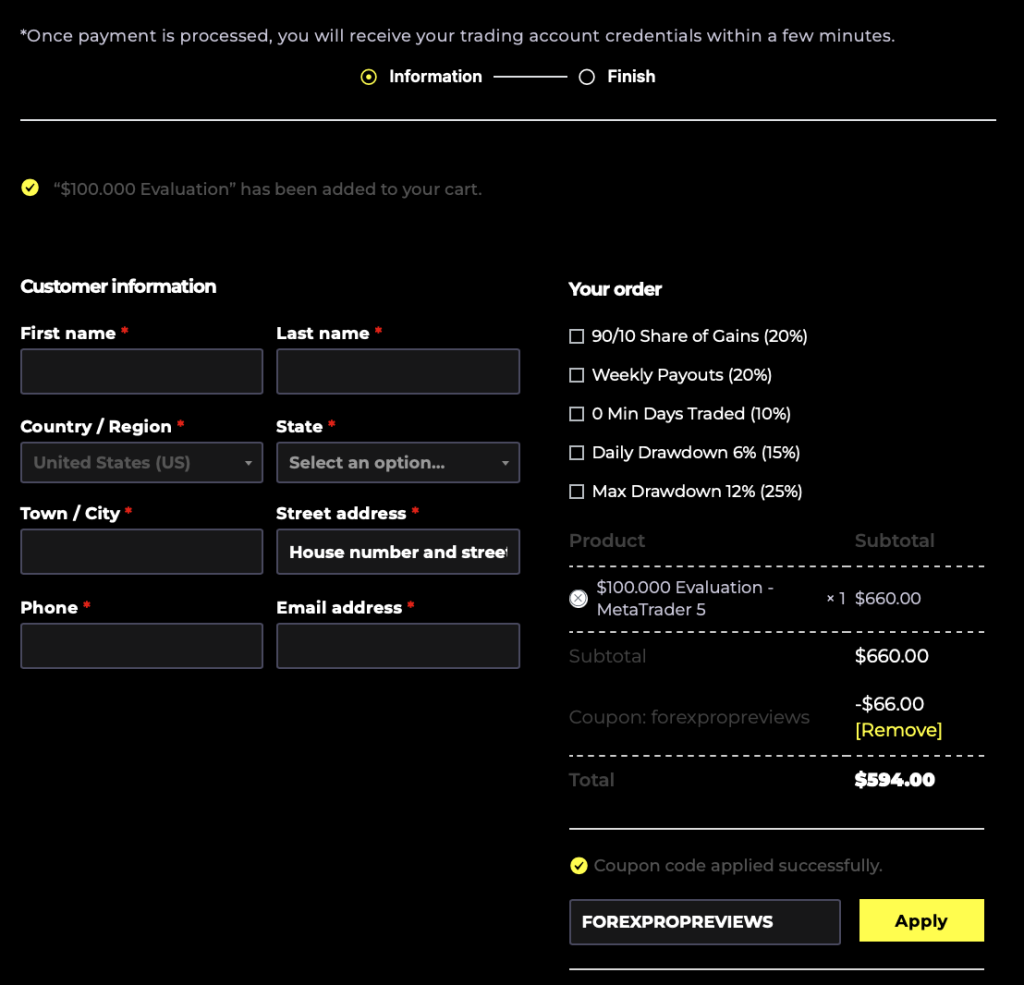Click the -$66.00 coupon discount value
The image size is (1024, 985).
click(x=889, y=703)
